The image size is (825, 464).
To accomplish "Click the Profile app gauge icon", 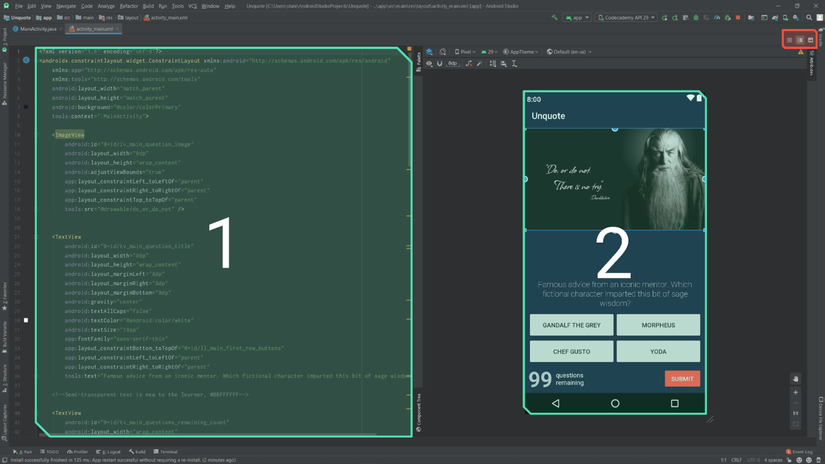I will click(x=717, y=17).
